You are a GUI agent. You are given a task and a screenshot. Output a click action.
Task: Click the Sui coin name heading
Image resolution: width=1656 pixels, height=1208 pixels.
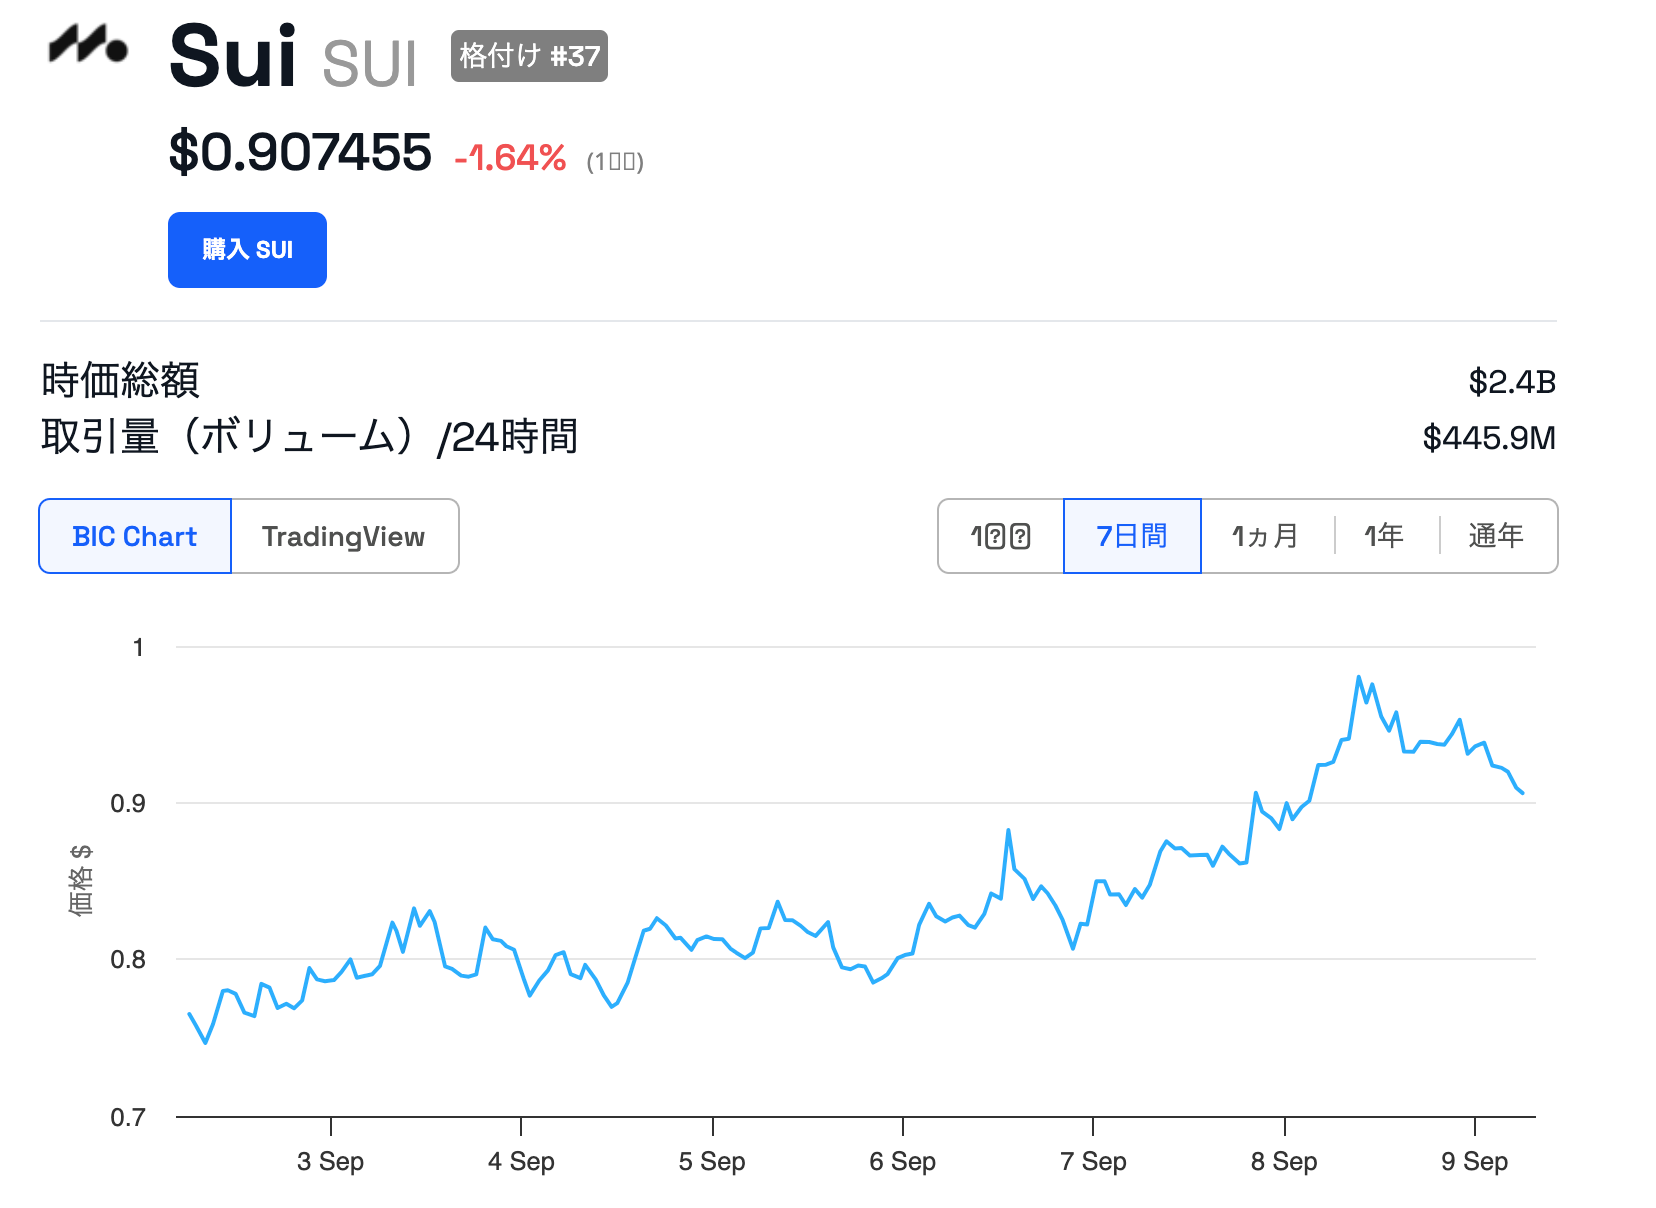[232, 56]
